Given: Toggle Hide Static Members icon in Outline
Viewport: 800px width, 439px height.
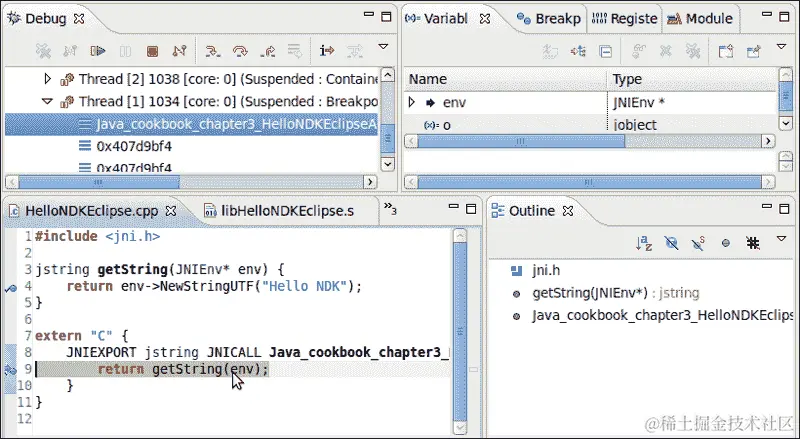Looking at the screenshot, I should point(698,243).
